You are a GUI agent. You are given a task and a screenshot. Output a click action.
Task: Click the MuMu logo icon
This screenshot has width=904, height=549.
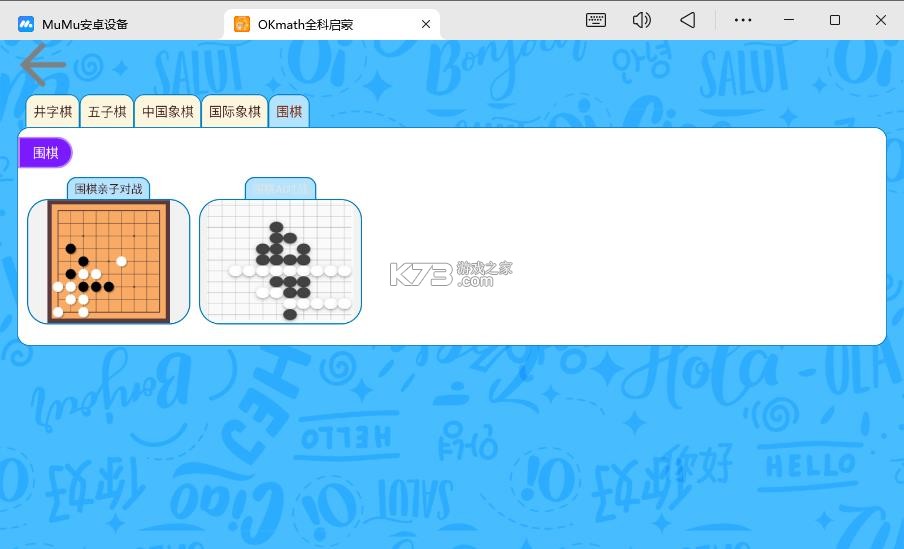(26, 24)
